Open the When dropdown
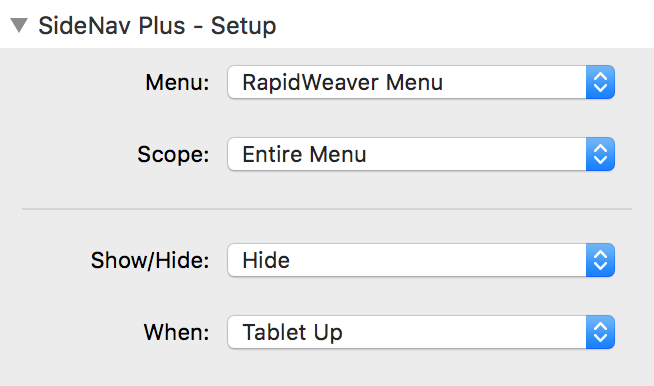The width and height of the screenshot is (654, 386). pos(421,332)
